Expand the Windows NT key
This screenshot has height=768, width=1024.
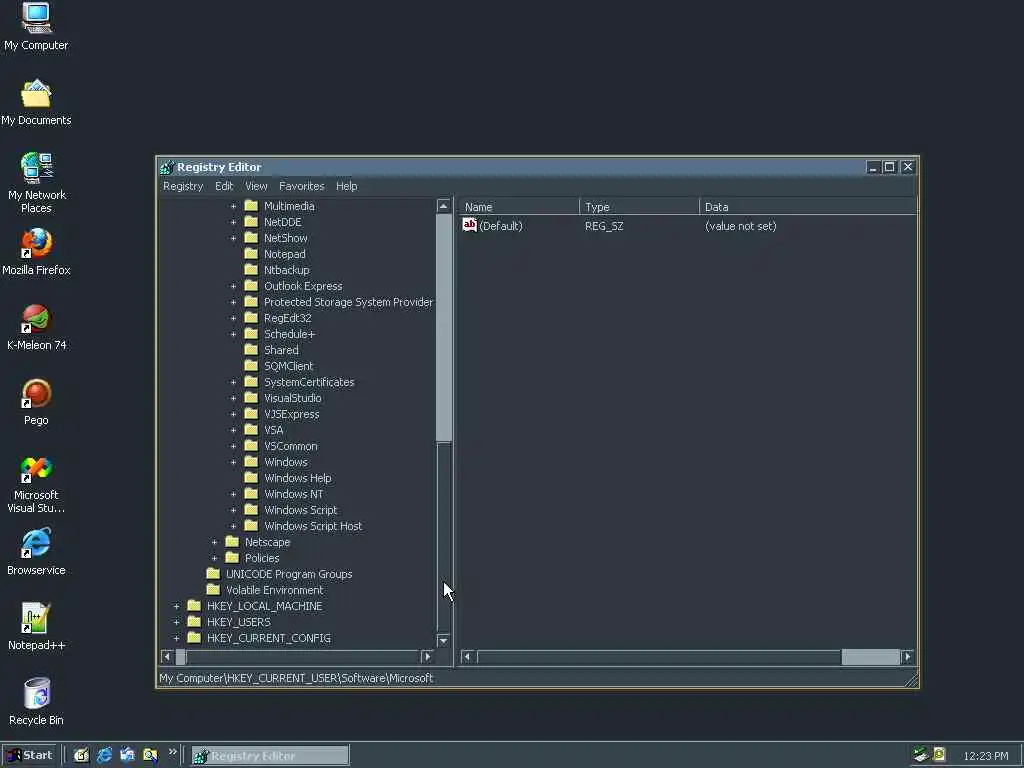click(x=233, y=494)
